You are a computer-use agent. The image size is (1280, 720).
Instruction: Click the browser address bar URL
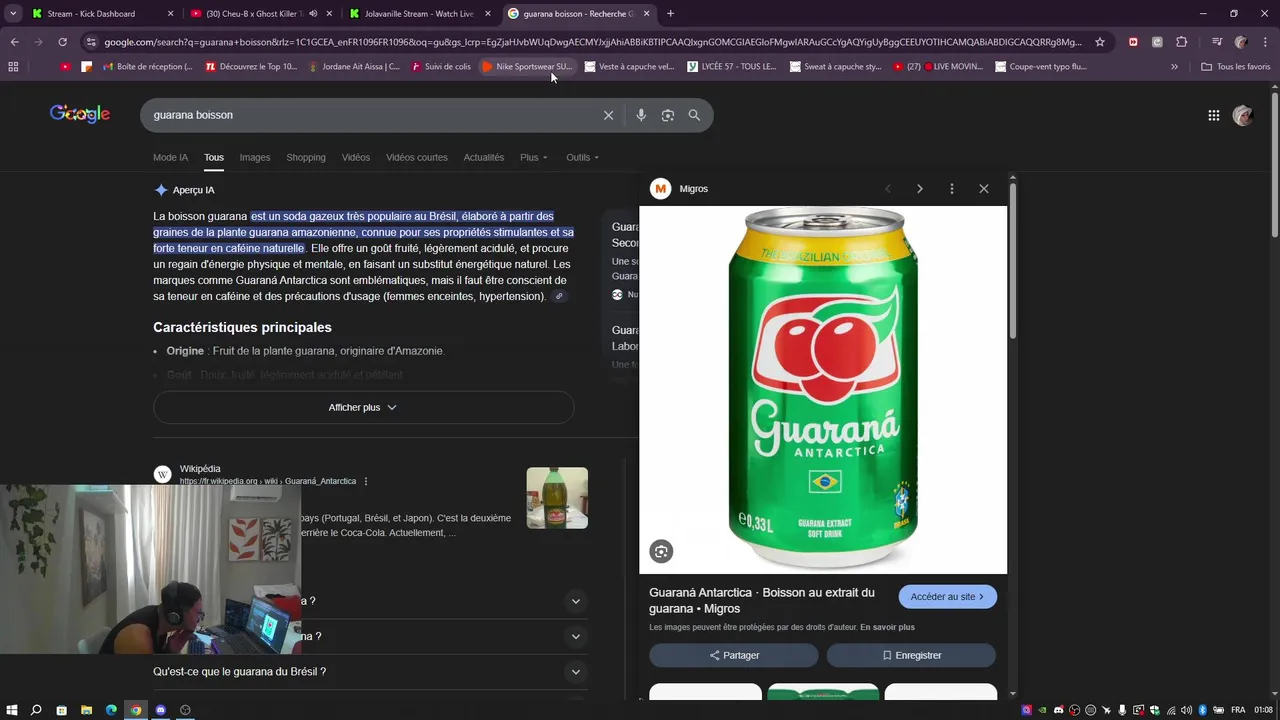(x=592, y=42)
